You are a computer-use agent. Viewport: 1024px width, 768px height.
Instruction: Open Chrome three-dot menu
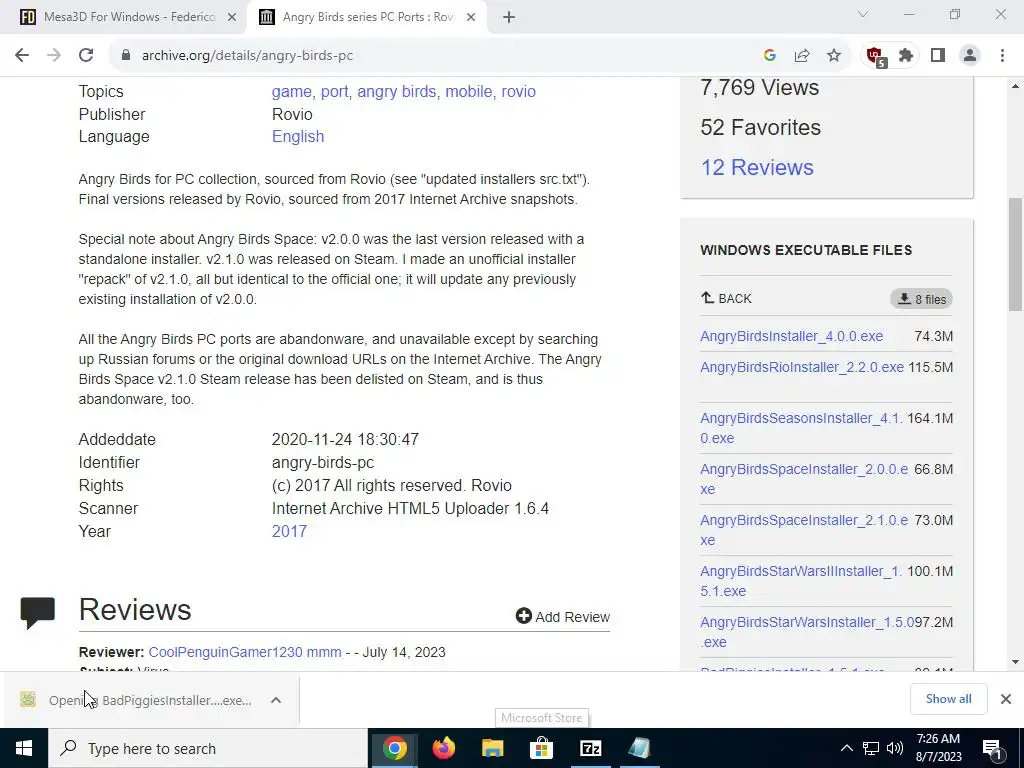tap(1002, 56)
